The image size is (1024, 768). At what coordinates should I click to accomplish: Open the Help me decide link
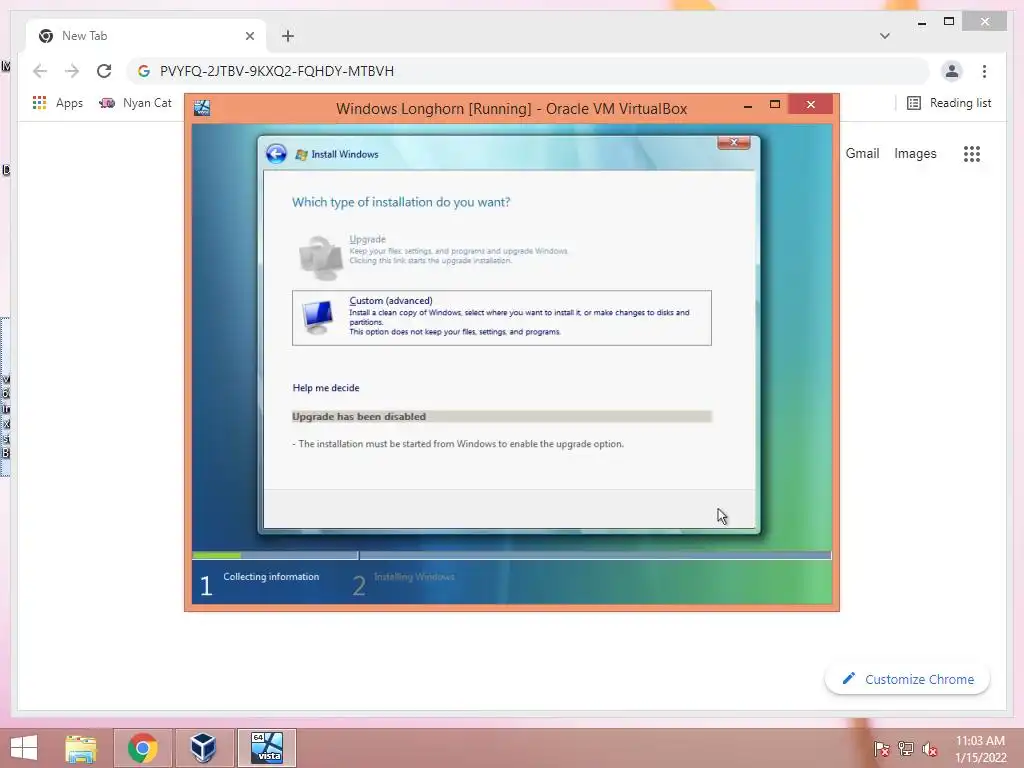click(326, 388)
